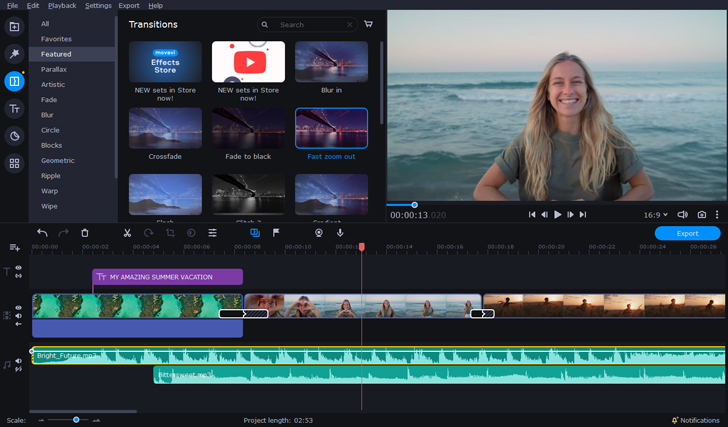Take snapshot with camera icon

(x=702, y=214)
